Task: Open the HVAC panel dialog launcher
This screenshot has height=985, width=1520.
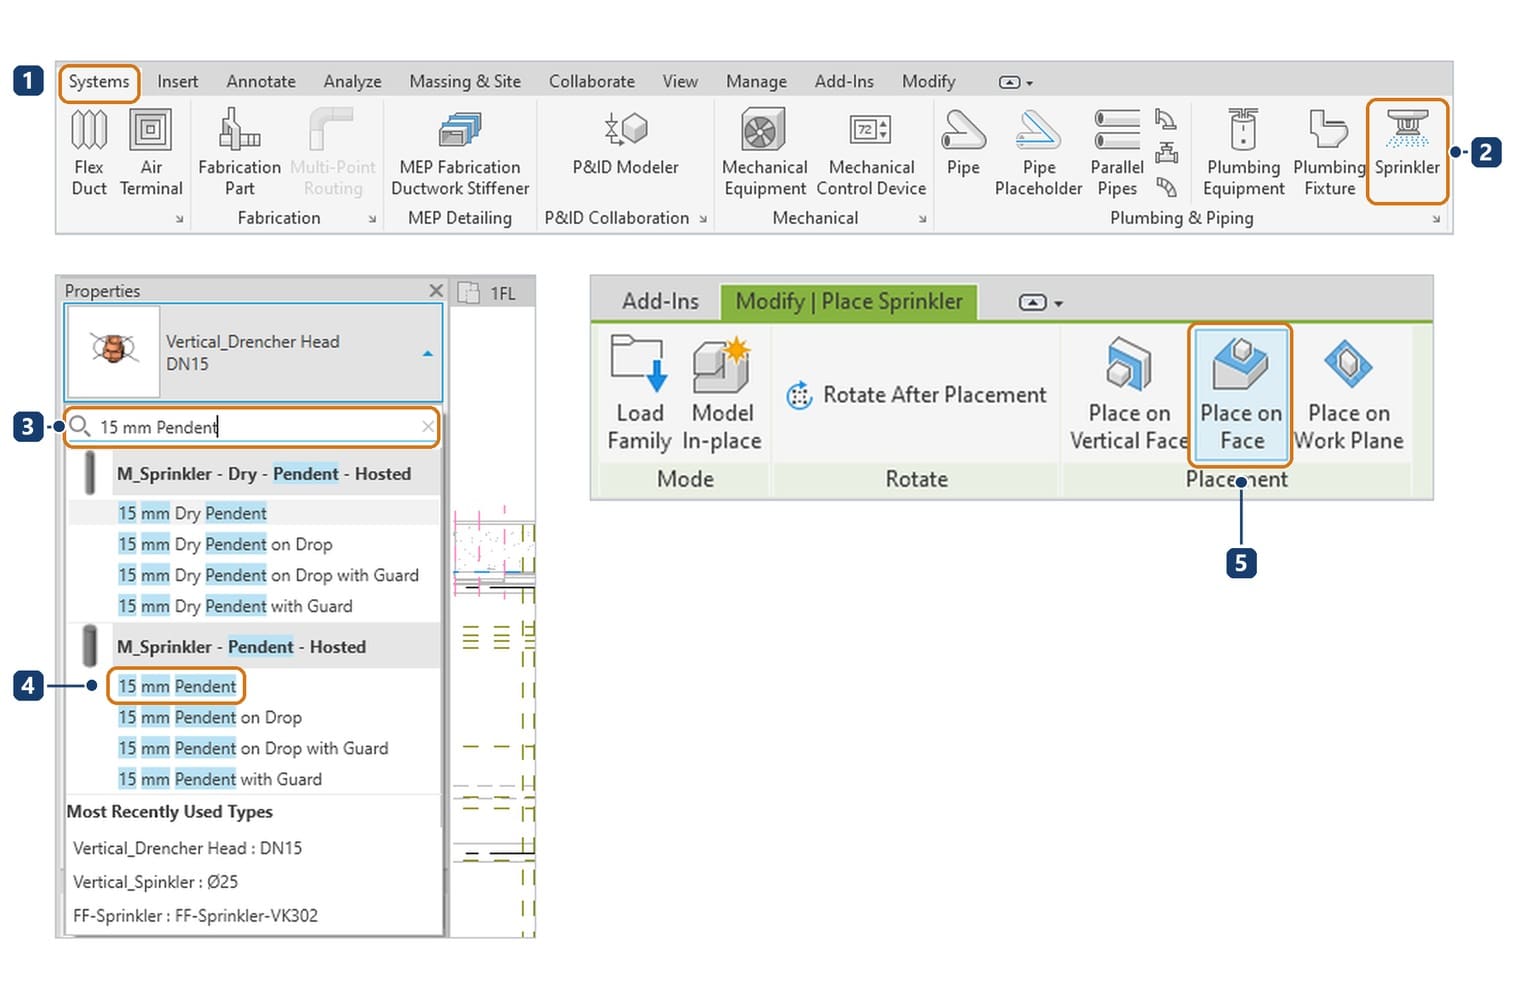Action: pyautogui.click(x=179, y=219)
